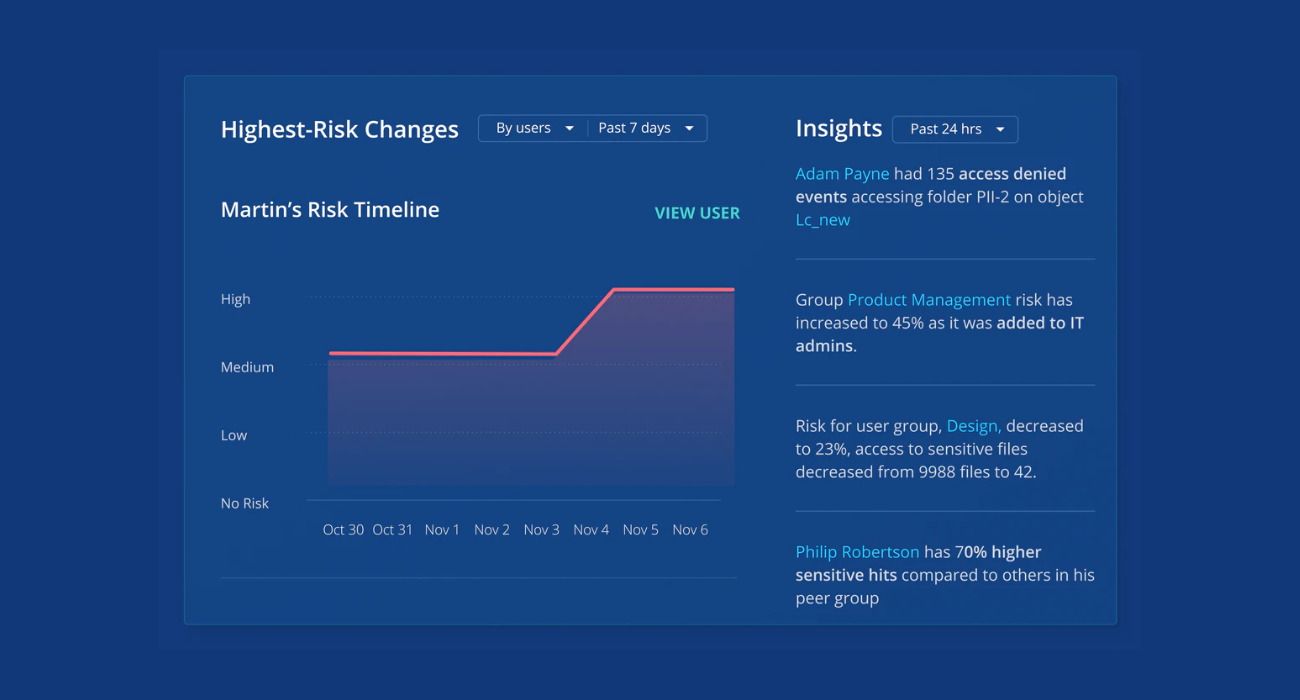Click the red risk line at Nov 5

(641, 289)
